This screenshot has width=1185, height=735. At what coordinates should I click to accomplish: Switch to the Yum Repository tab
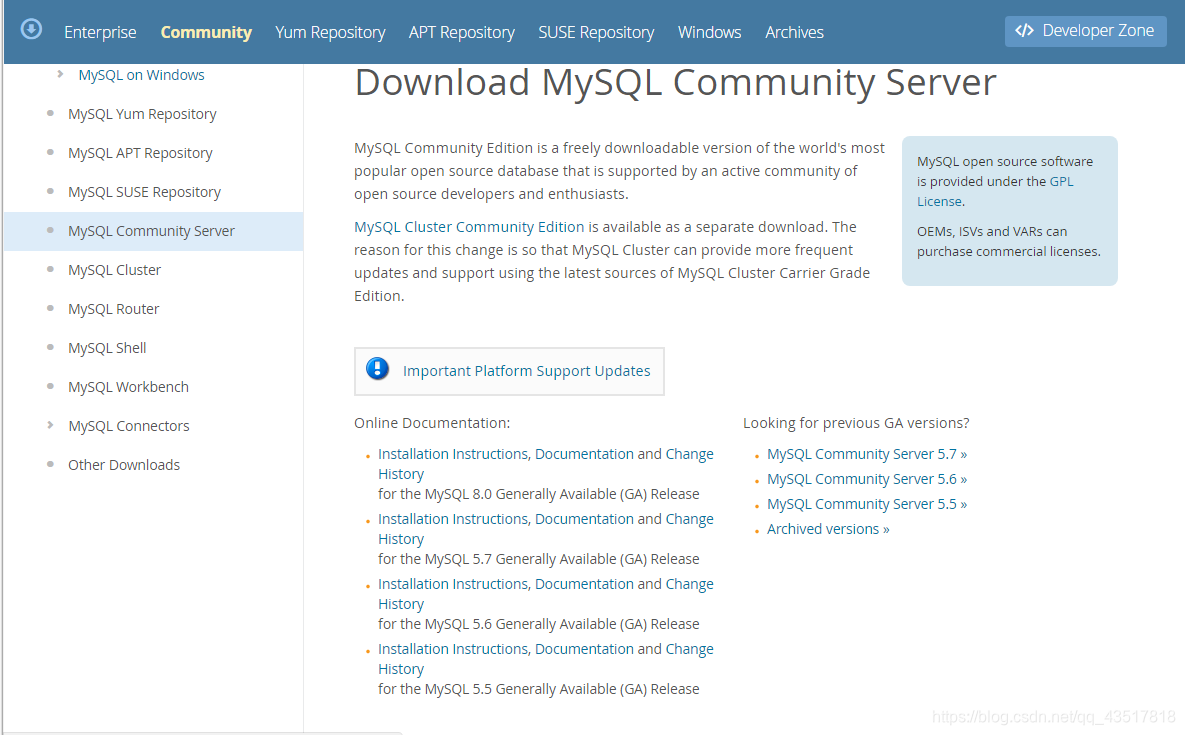pyautogui.click(x=330, y=32)
